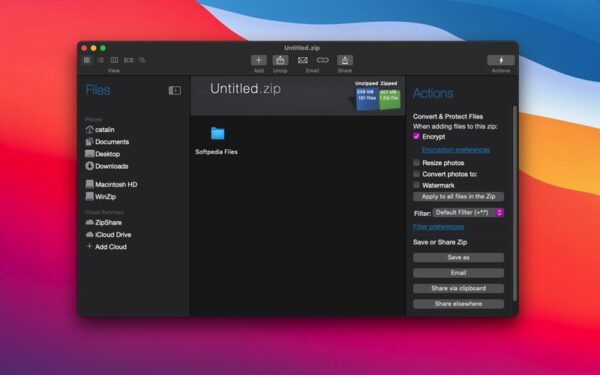
Task: Select the Add Cloud label
Action: (111, 247)
